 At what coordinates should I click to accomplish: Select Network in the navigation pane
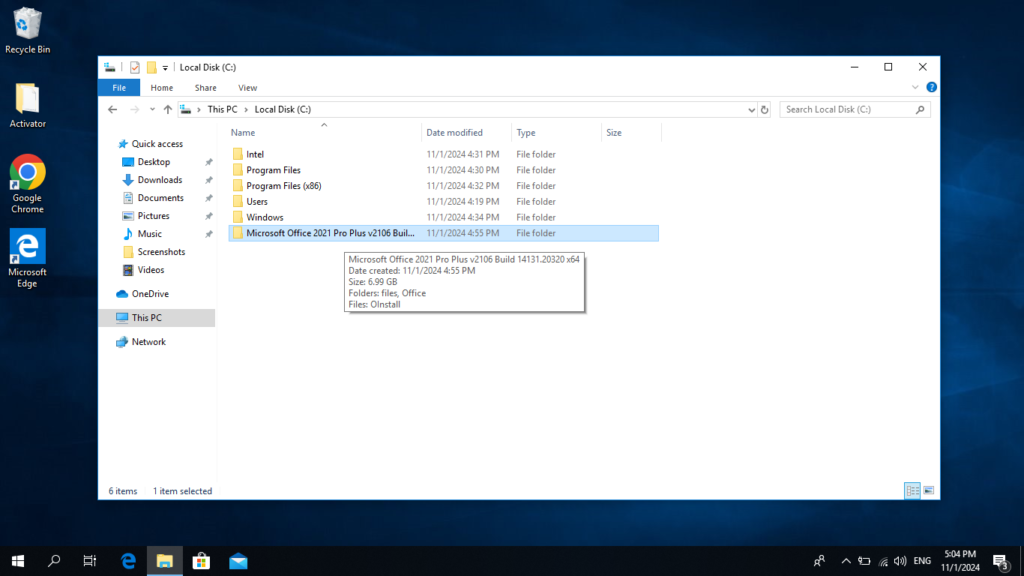148,342
